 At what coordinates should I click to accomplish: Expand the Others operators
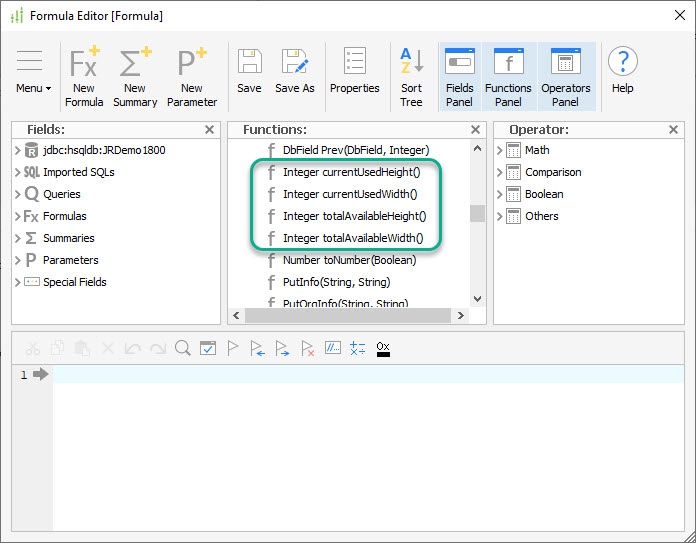pos(500,216)
